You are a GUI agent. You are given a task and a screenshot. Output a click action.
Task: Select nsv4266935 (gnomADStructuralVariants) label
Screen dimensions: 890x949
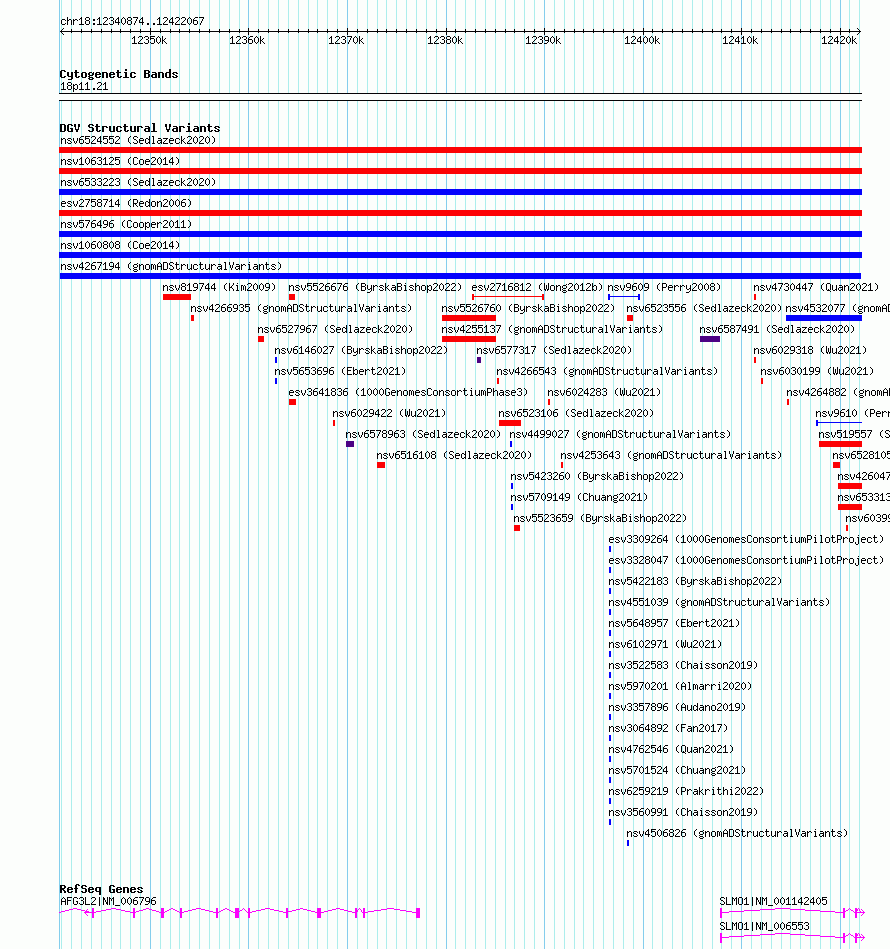point(301,309)
